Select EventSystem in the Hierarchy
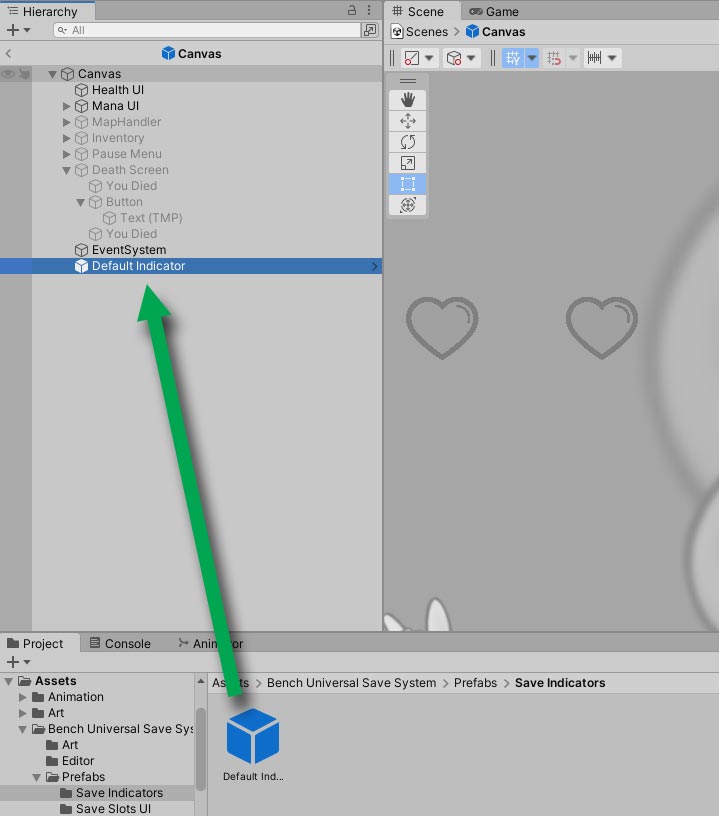The image size is (719, 816). click(129, 250)
